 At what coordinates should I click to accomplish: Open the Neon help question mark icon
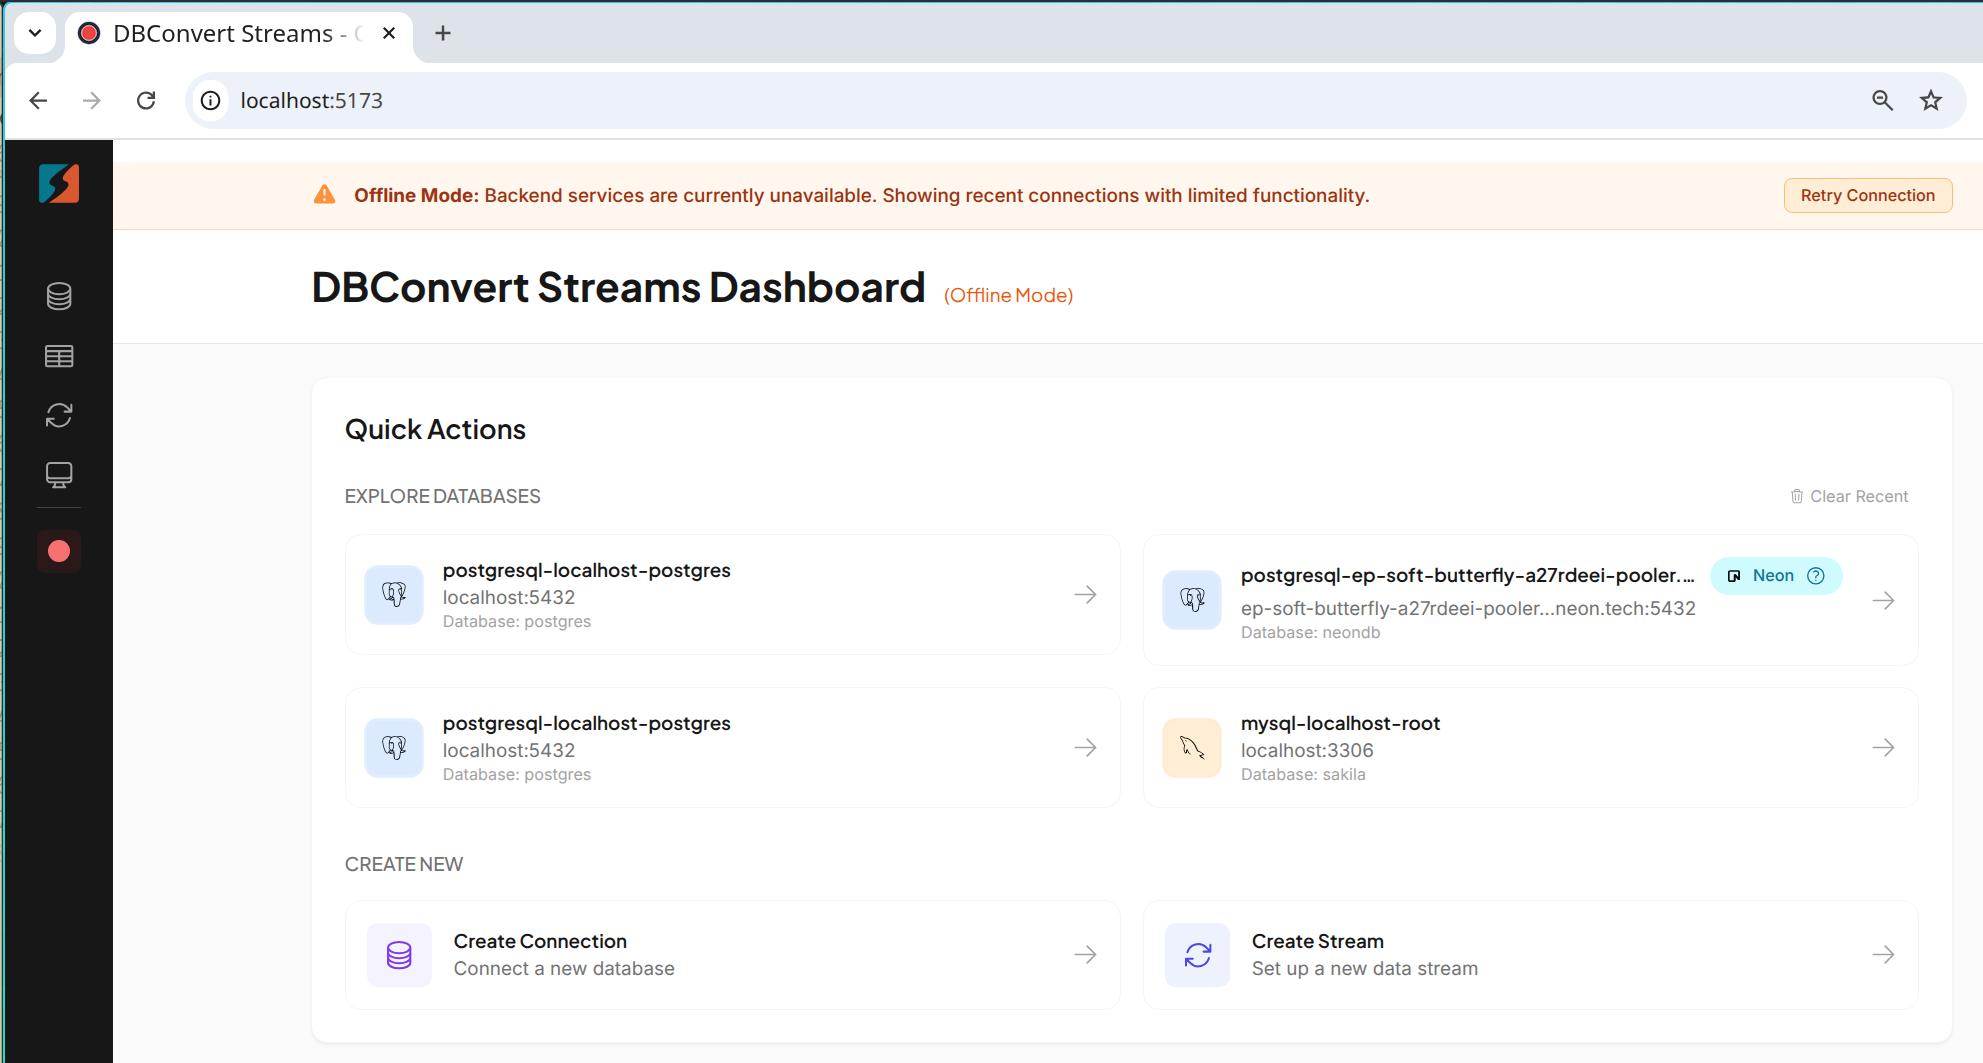tap(1817, 575)
